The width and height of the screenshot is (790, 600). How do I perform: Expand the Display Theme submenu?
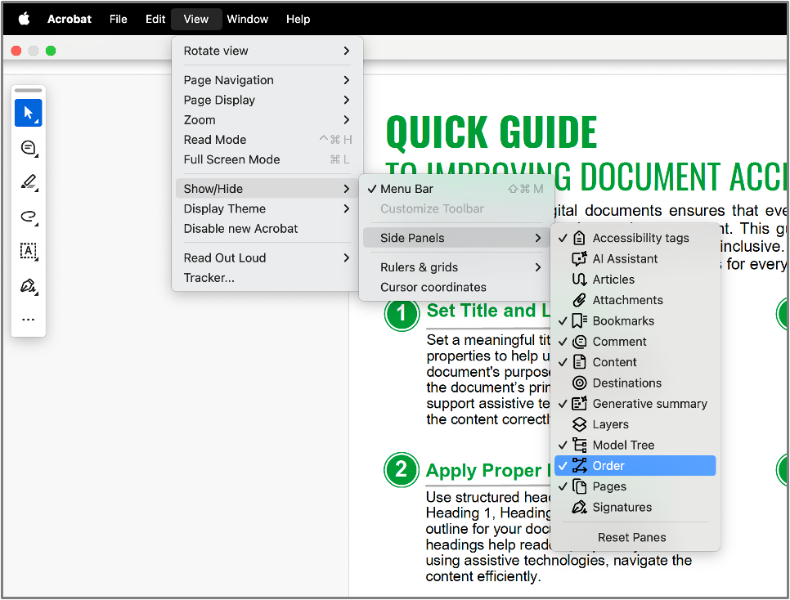[267, 209]
